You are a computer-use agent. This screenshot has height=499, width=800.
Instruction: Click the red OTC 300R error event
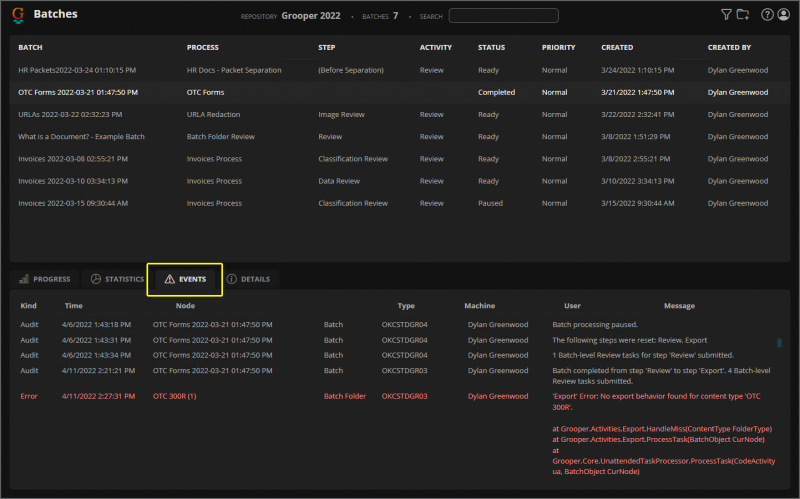tap(174, 396)
